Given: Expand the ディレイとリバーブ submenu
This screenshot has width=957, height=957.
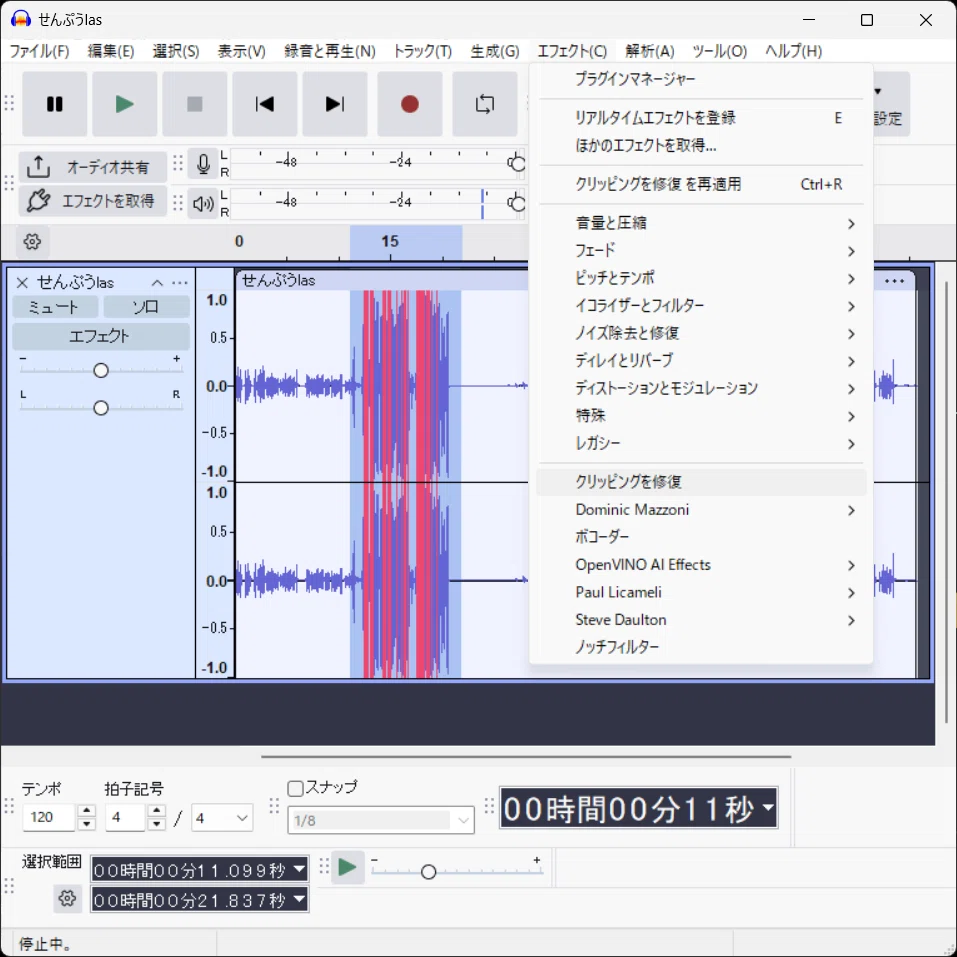Looking at the screenshot, I should (x=701, y=361).
